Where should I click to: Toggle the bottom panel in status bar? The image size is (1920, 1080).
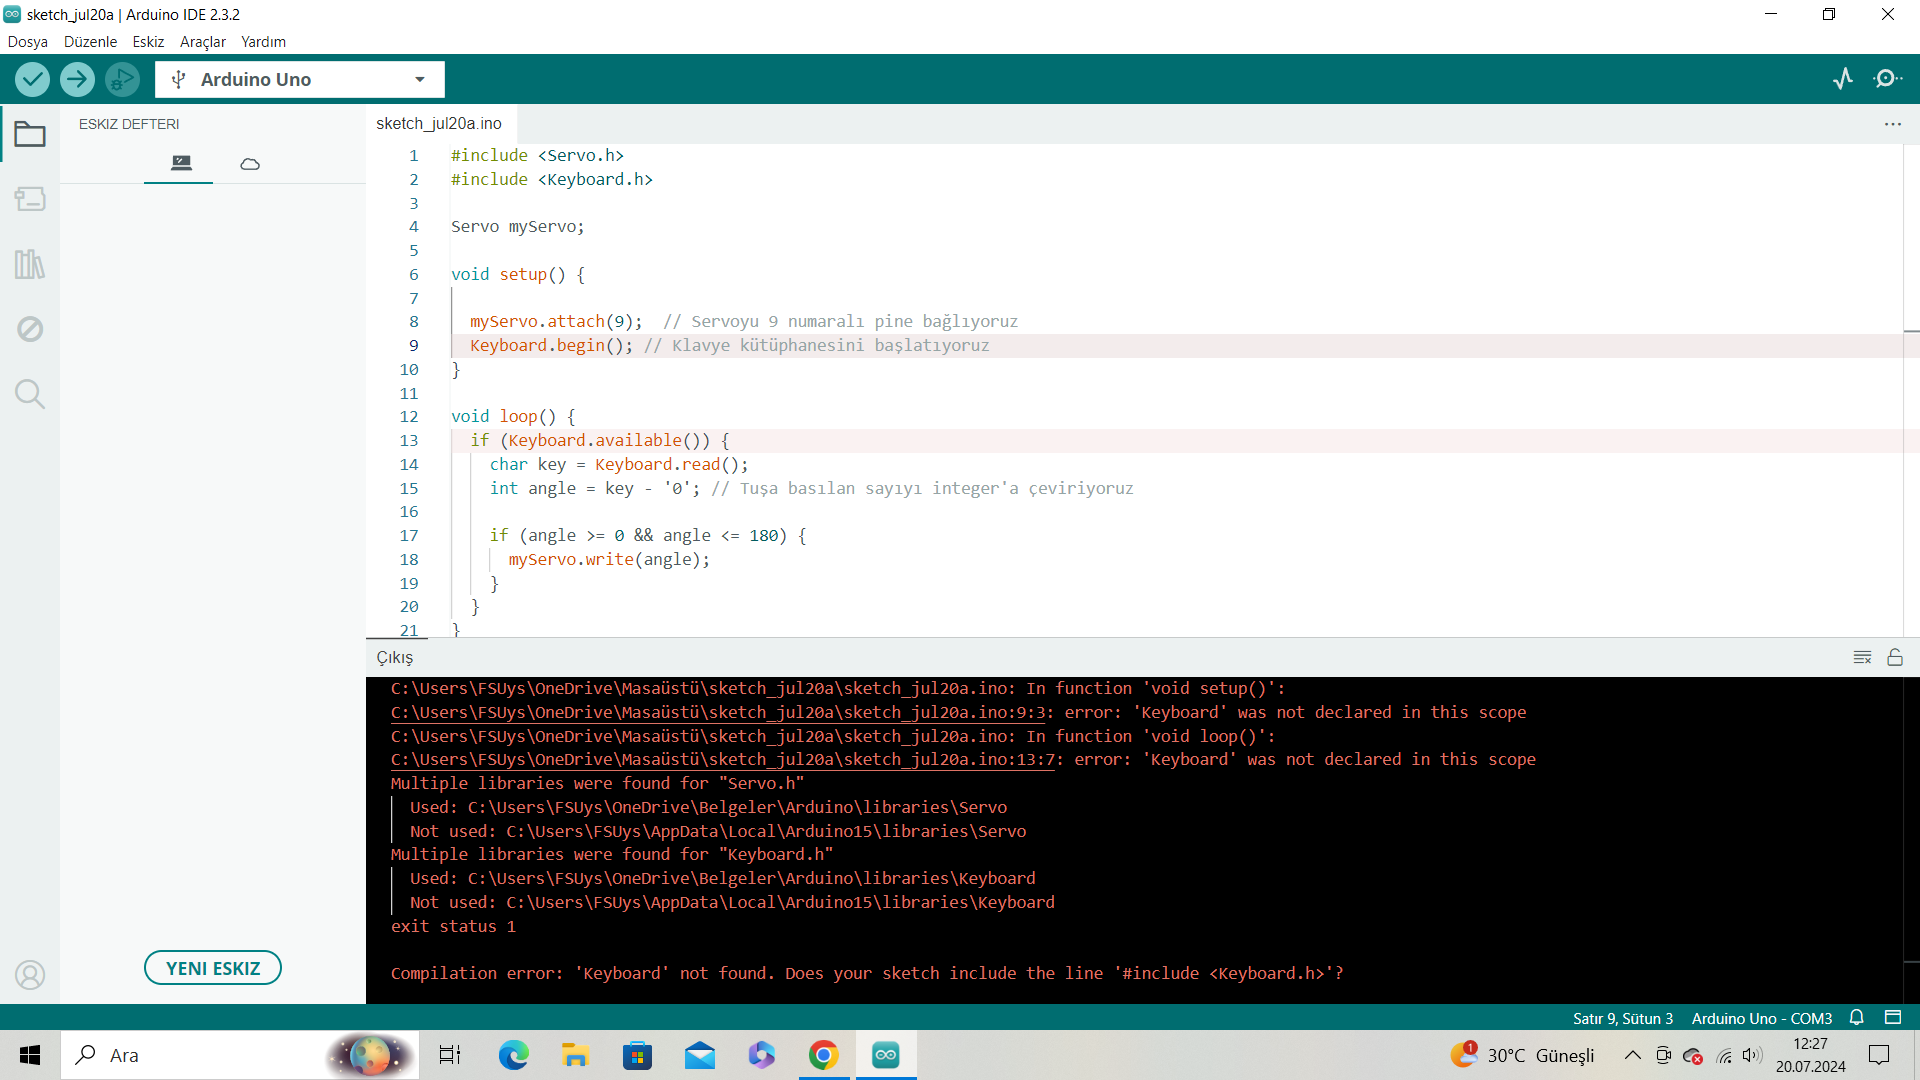tap(1892, 1017)
